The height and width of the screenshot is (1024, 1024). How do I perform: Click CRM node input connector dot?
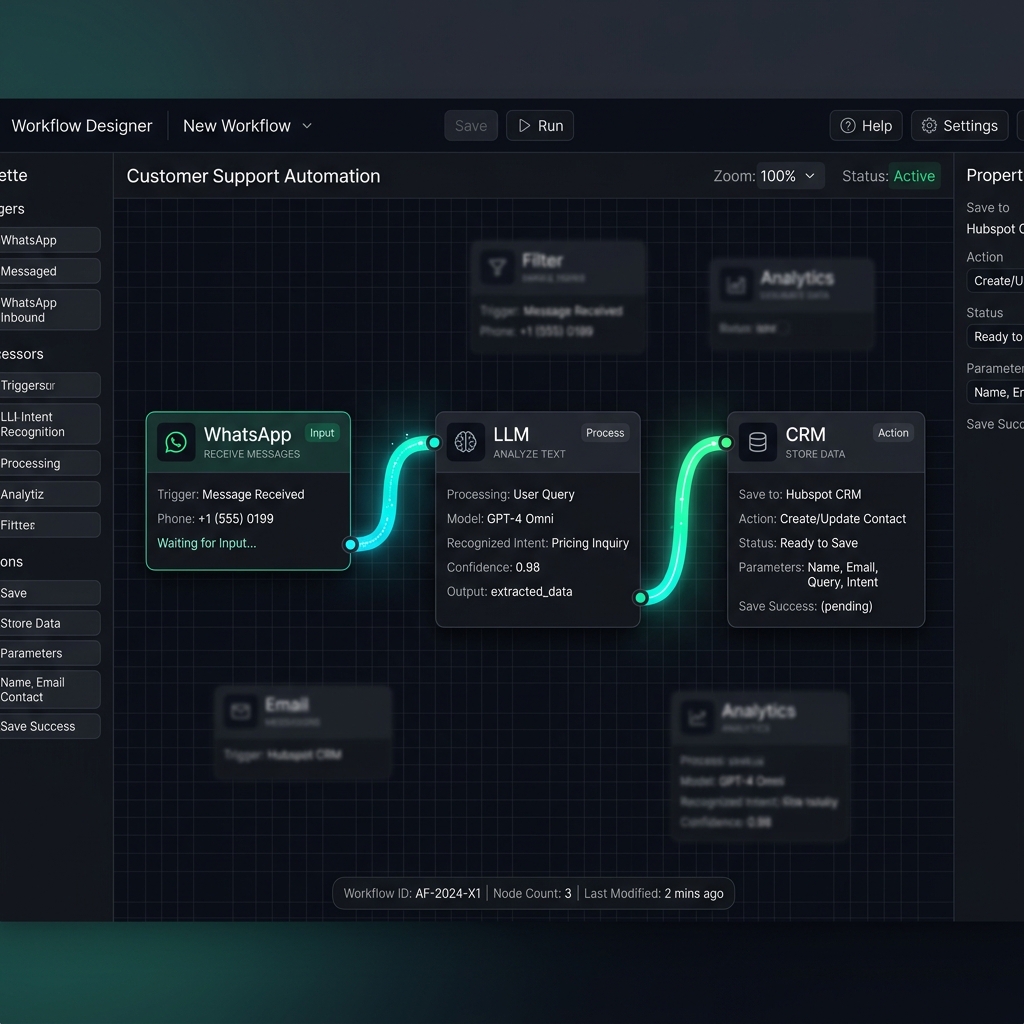(x=726, y=443)
